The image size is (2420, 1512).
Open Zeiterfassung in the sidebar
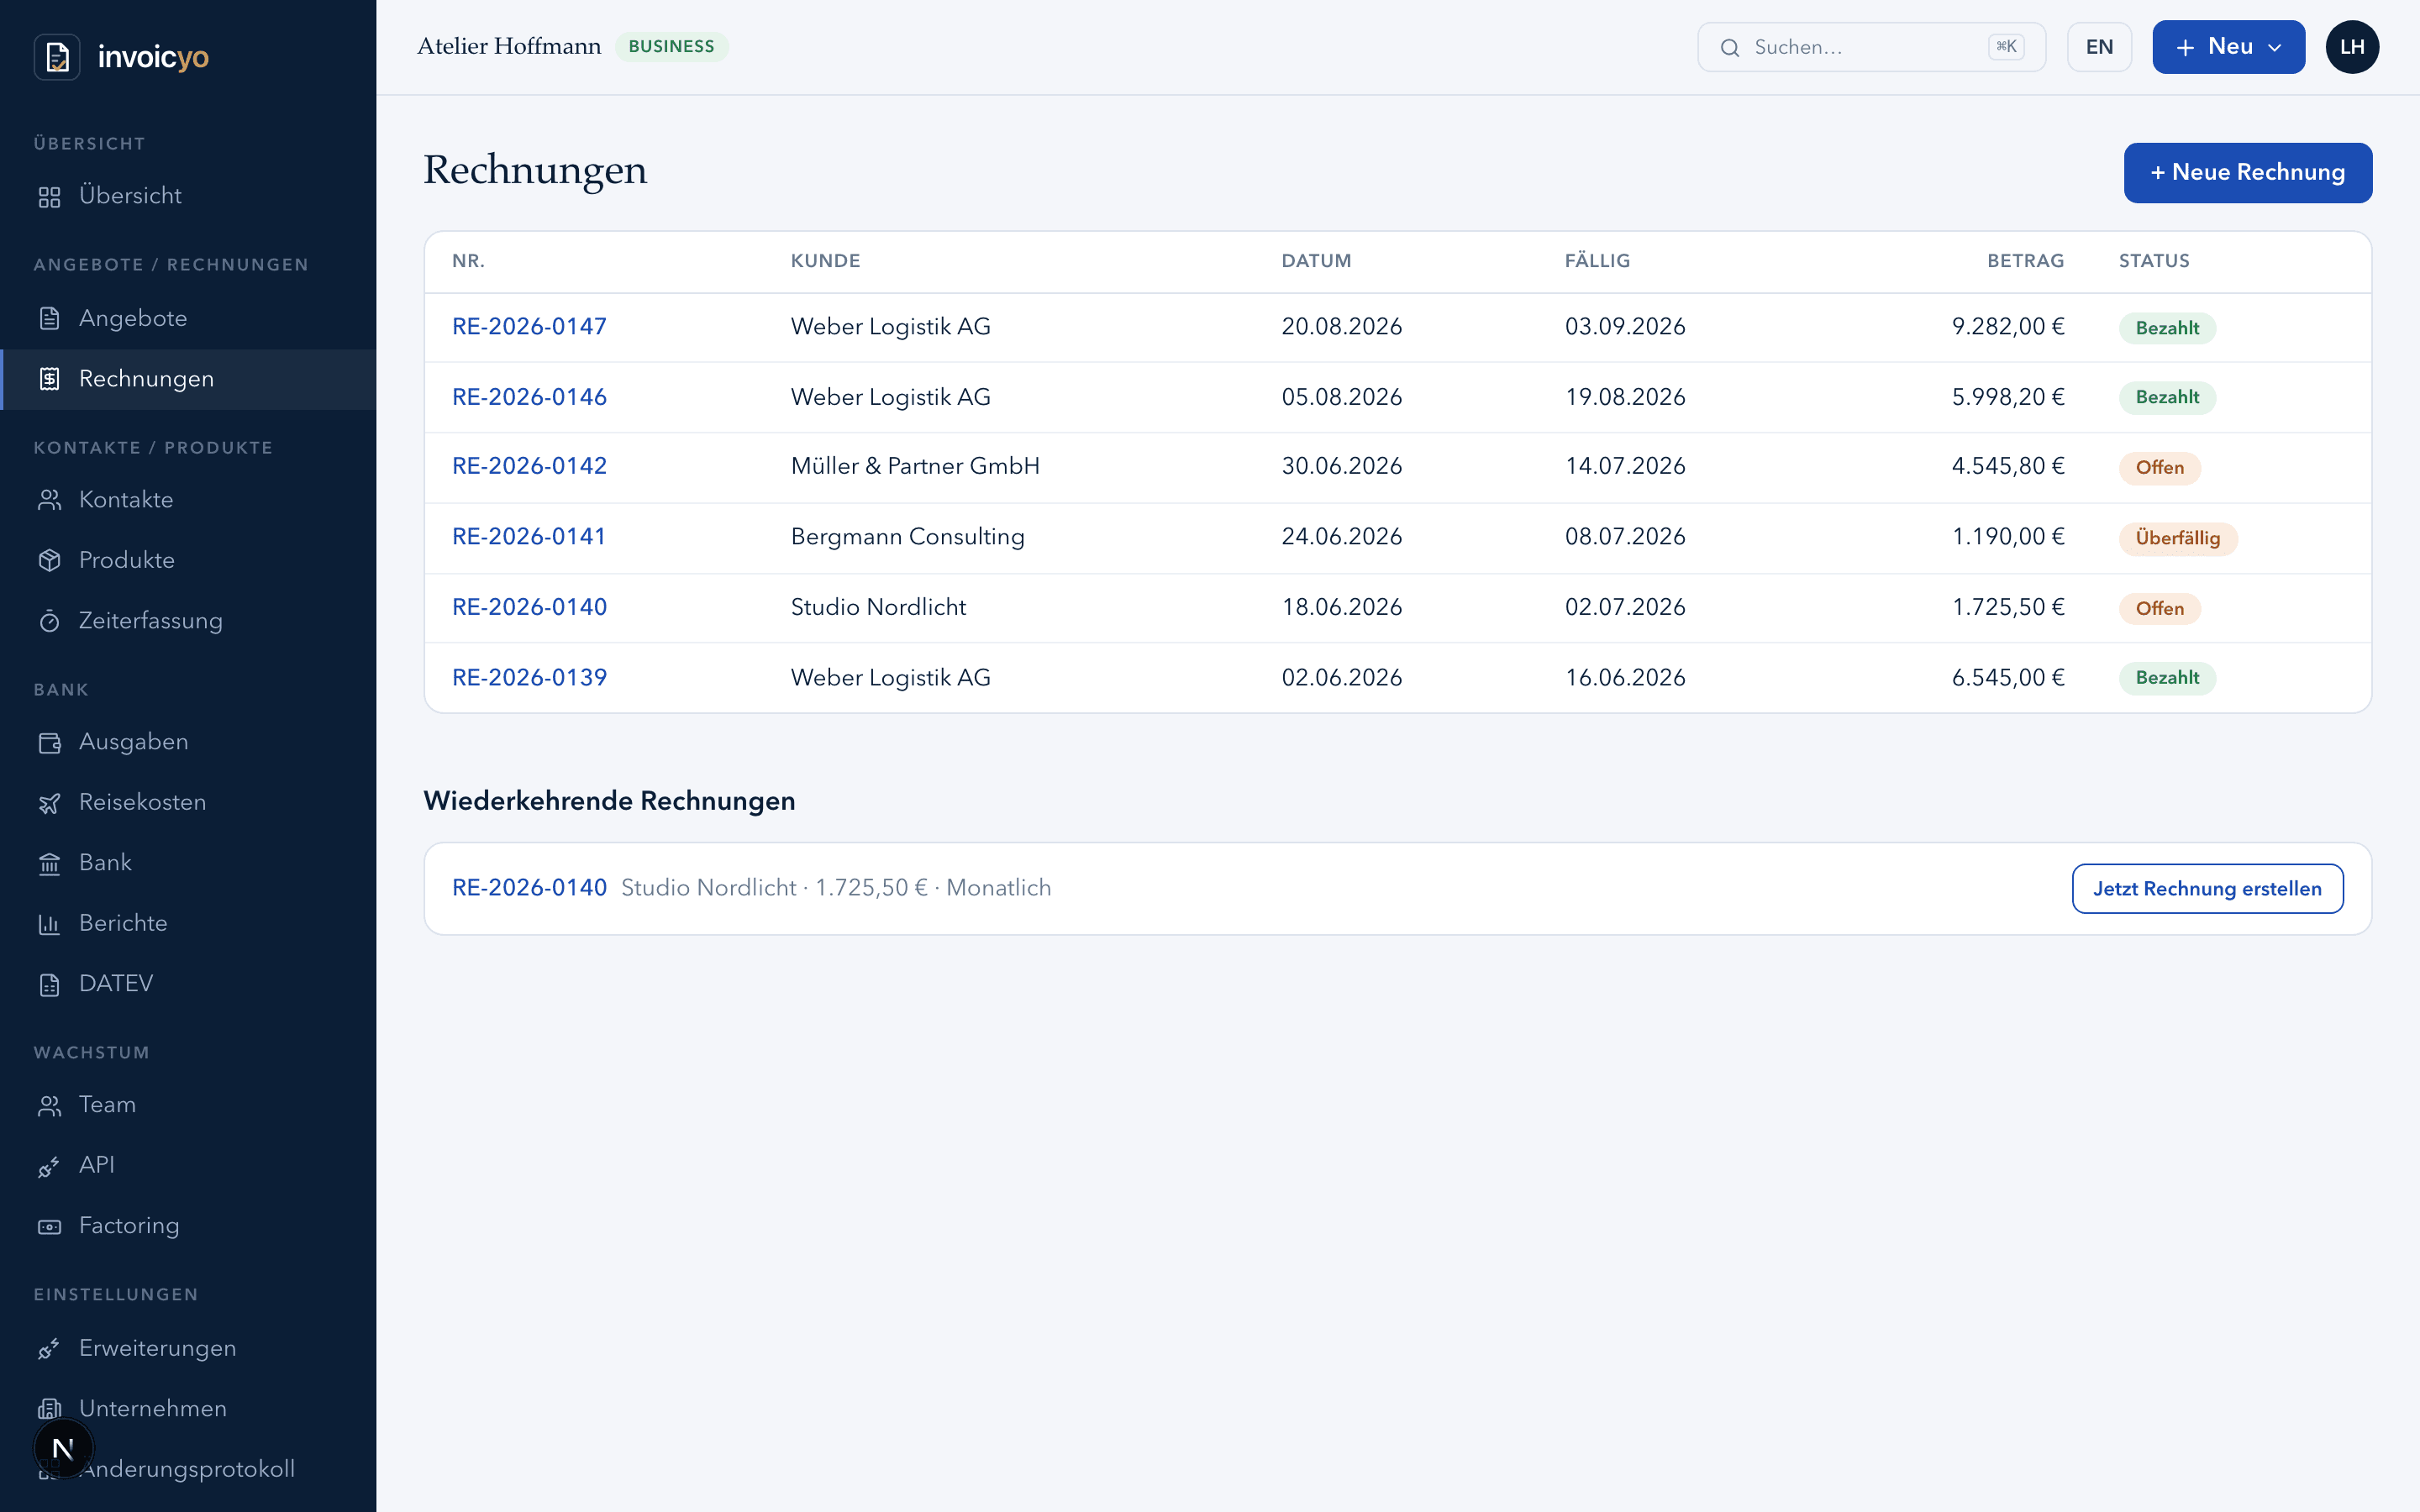click(x=188, y=621)
